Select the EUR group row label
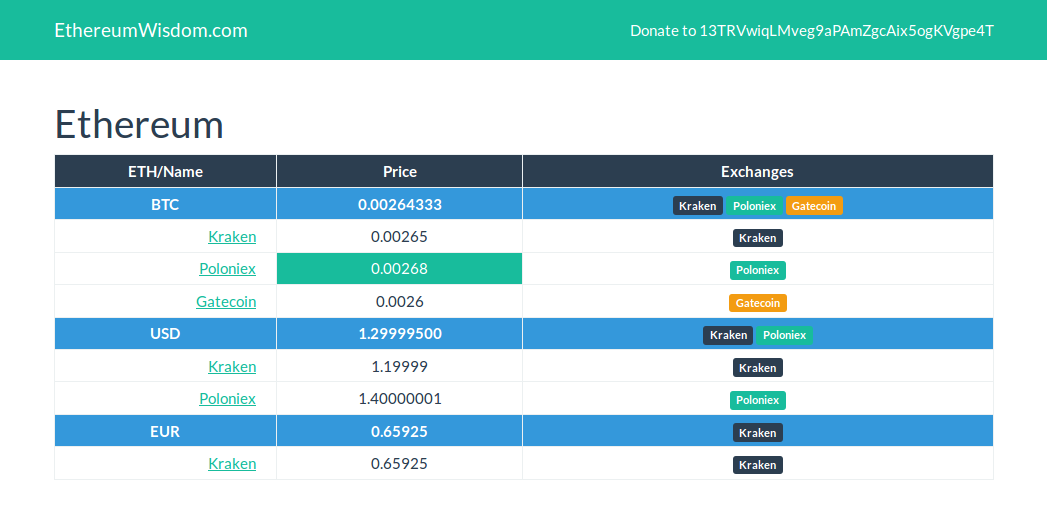1047x521 pixels. (x=166, y=431)
